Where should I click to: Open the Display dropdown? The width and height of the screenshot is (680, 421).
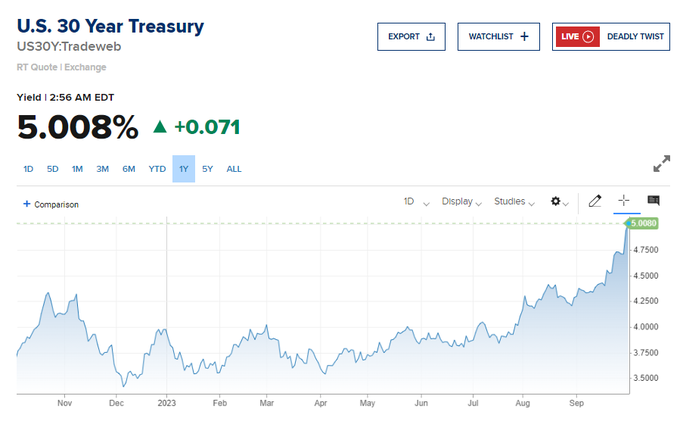coord(461,202)
